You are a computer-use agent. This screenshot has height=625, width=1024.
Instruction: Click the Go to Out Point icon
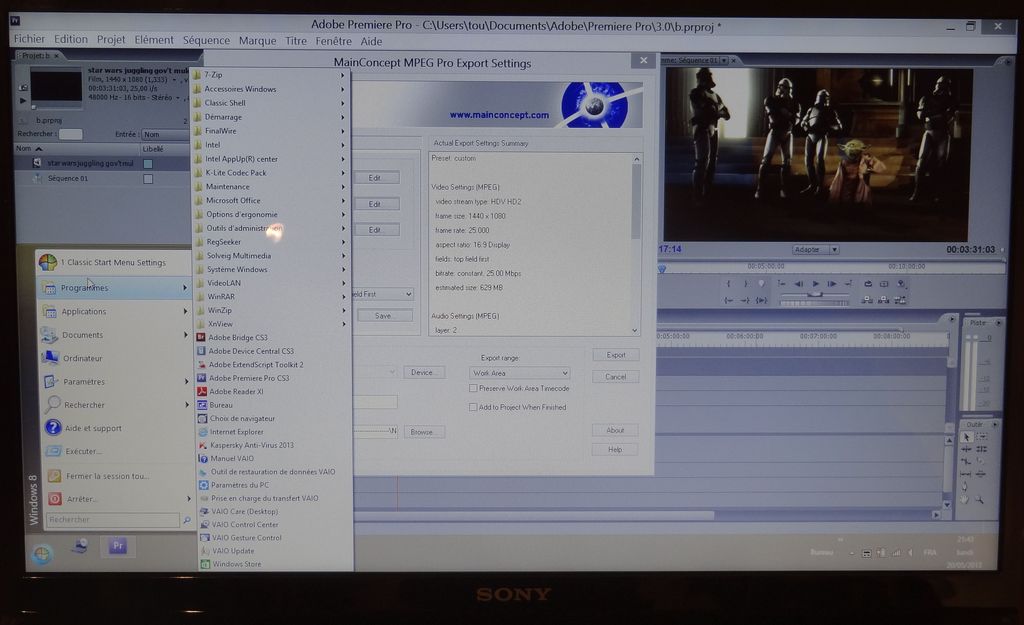point(745,300)
